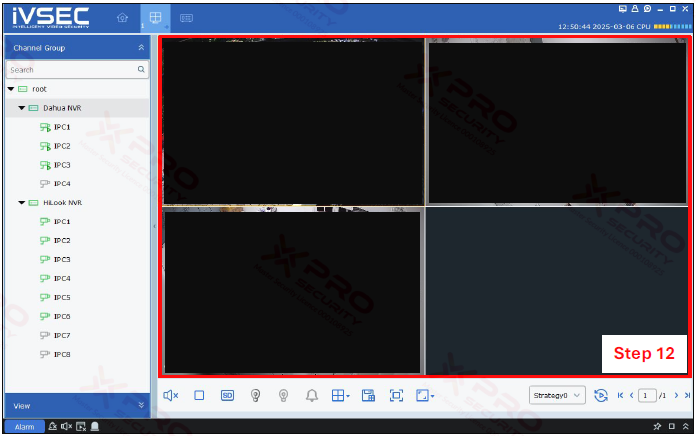Click the second light bulb icon
This screenshot has width=696, height=436.
pyautogui.click(x=283, y=395)
